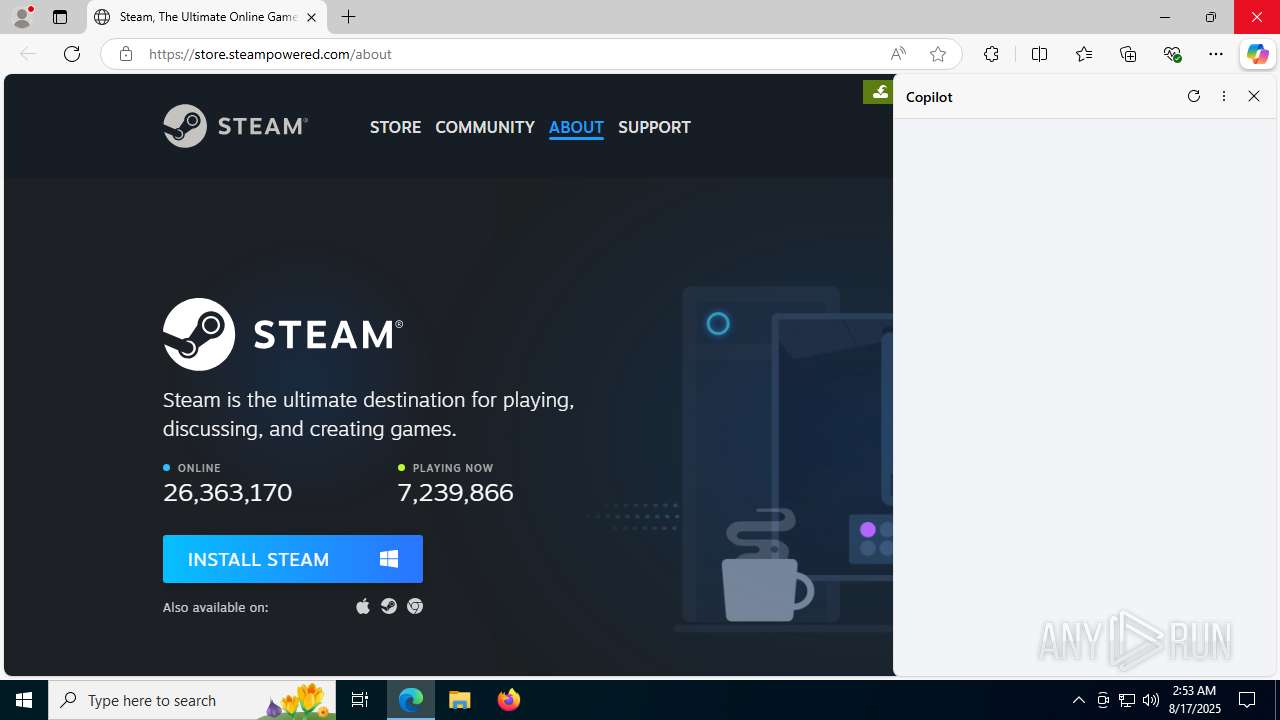
Task: Show hidden system tray icons
Action: 1078,700
